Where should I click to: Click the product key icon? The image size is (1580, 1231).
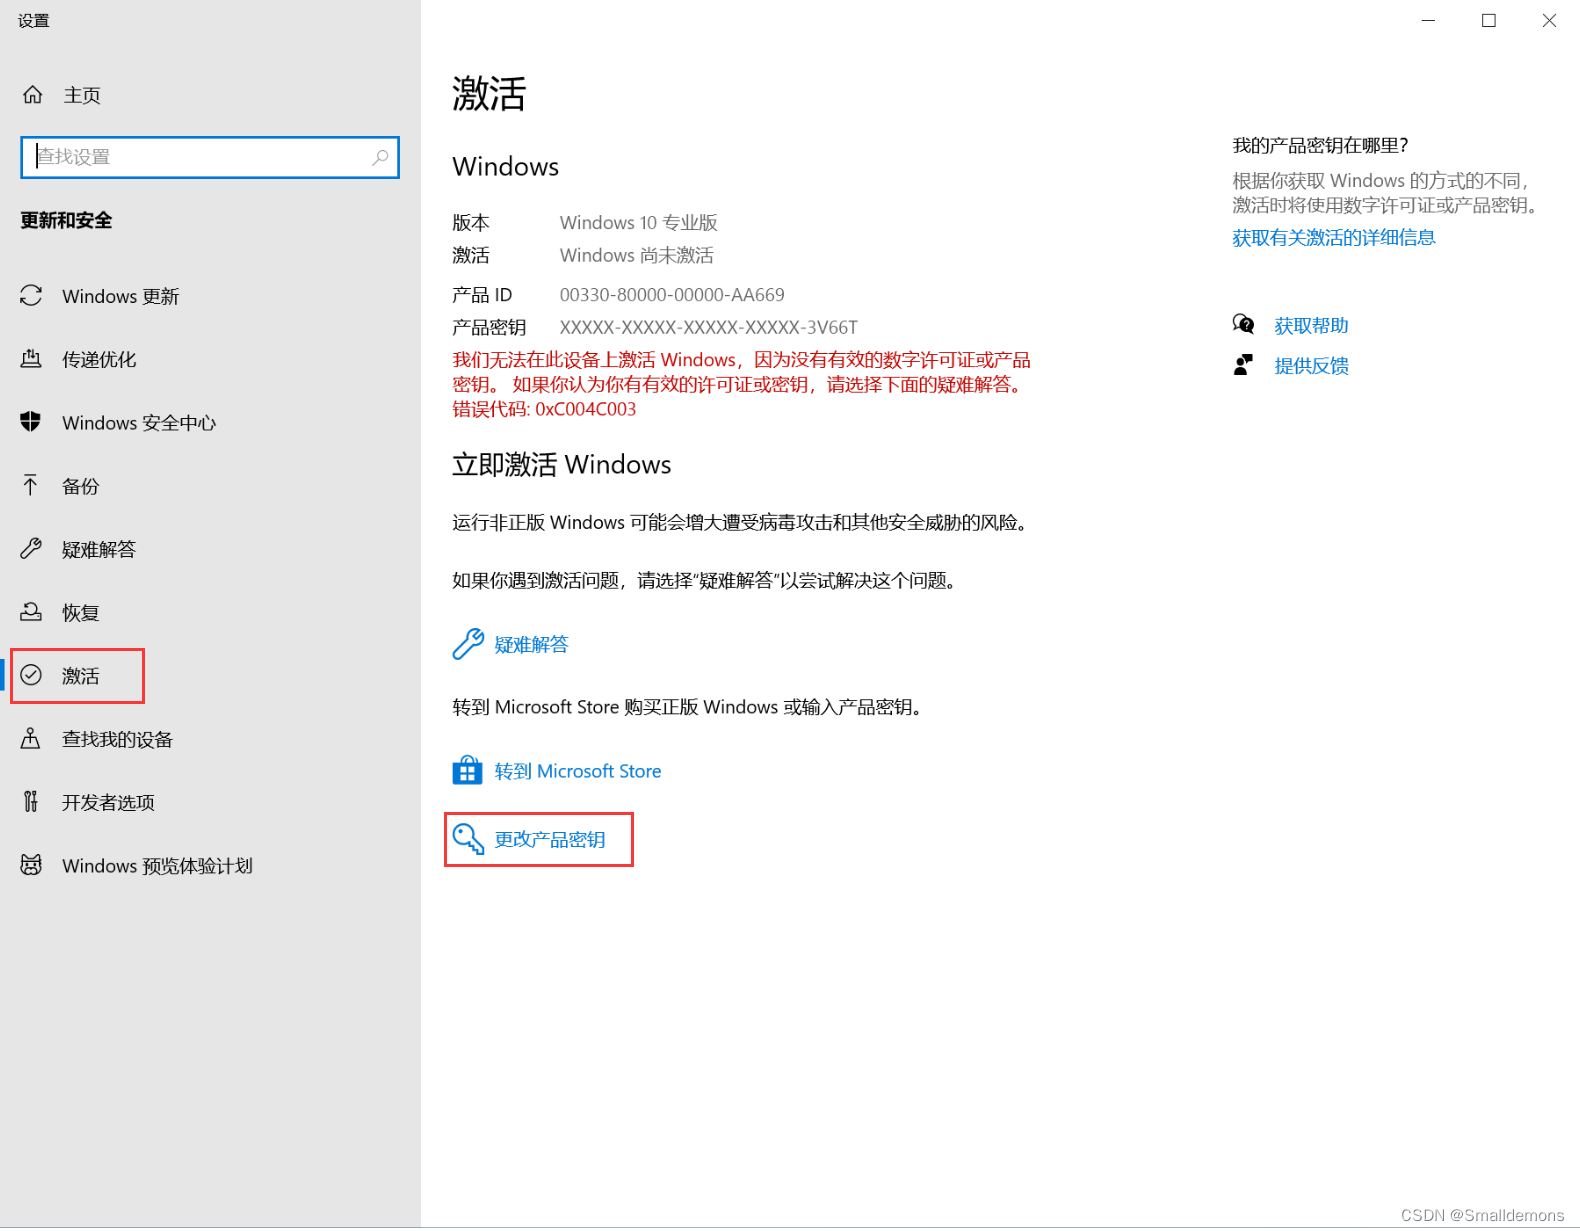tap(468, 838)
